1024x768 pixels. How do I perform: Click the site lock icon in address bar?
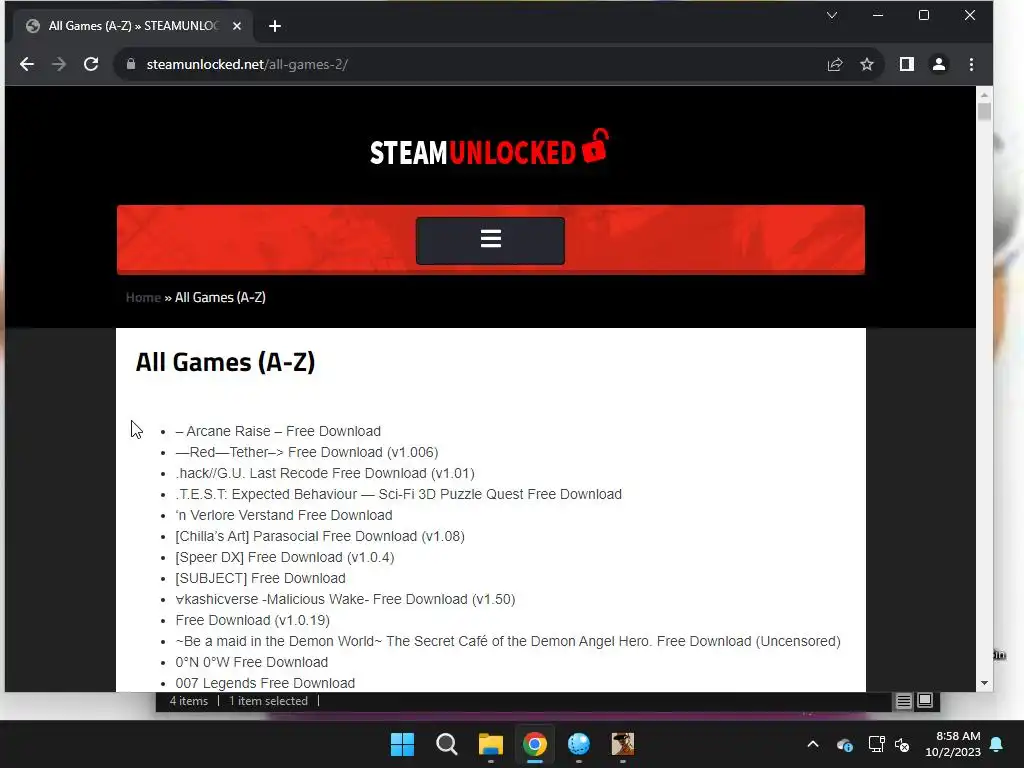pyautogui.click(x=131, y=64)
